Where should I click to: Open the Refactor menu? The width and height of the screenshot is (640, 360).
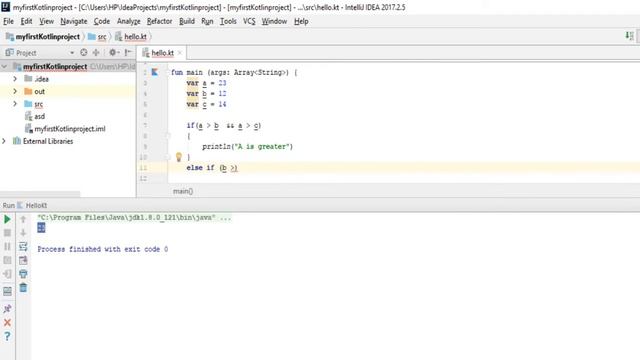click(x=159, y=21)
